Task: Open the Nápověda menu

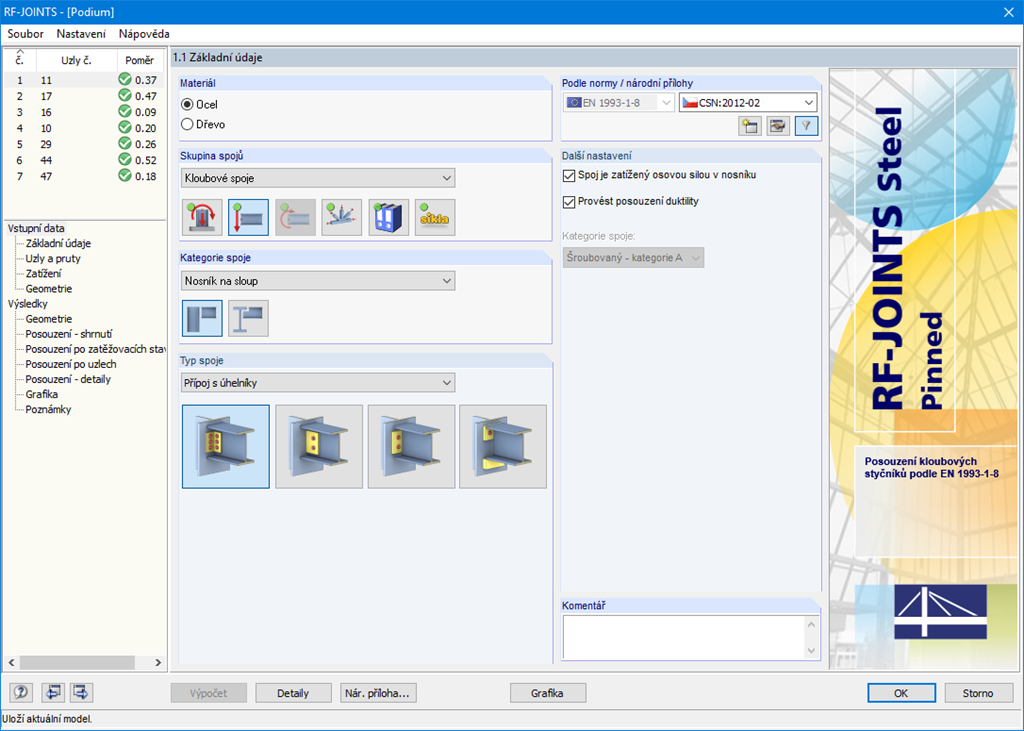Action: pos(144,34)
